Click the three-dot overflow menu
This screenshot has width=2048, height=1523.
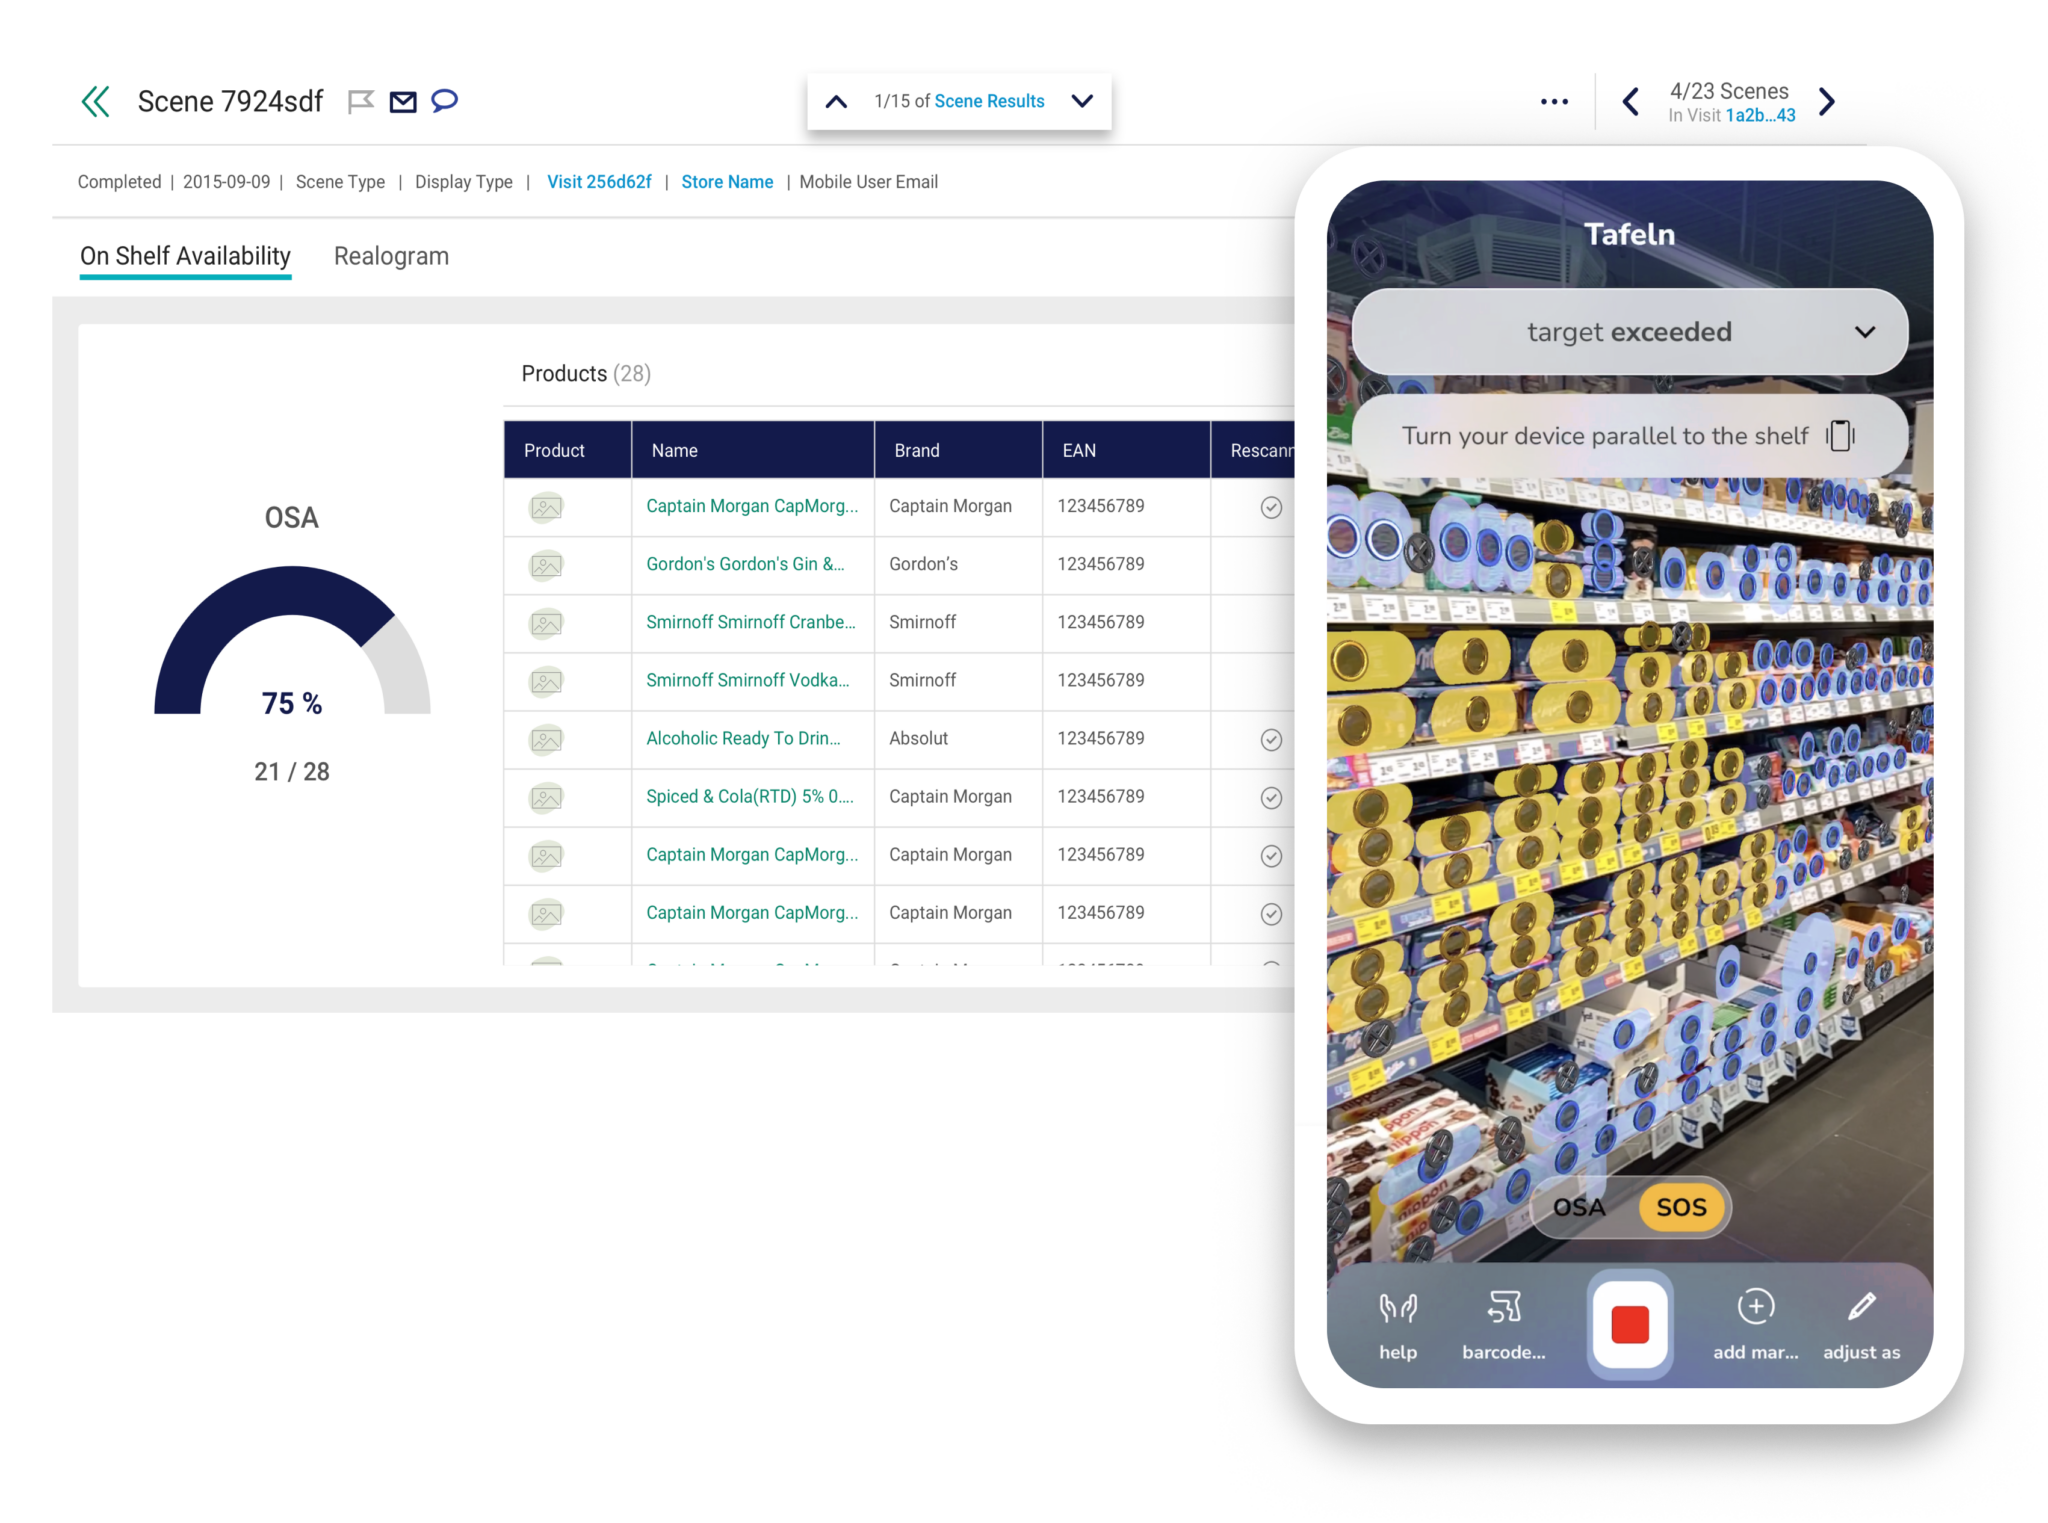(1555, 101)
